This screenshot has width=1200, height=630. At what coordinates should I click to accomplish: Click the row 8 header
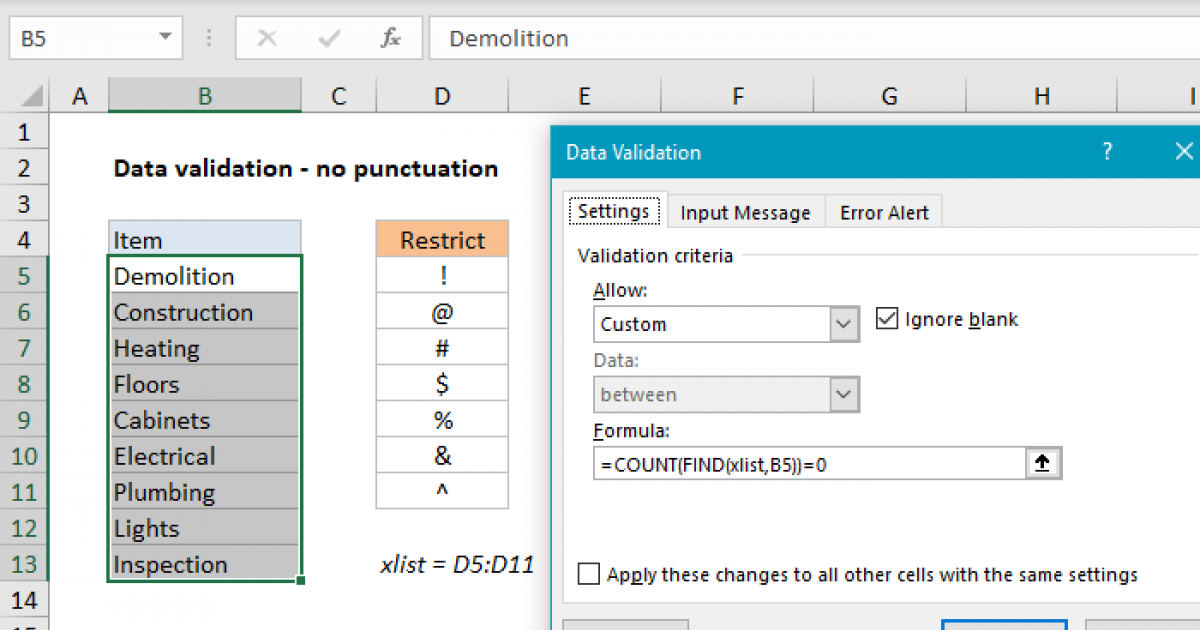(25, 383)
